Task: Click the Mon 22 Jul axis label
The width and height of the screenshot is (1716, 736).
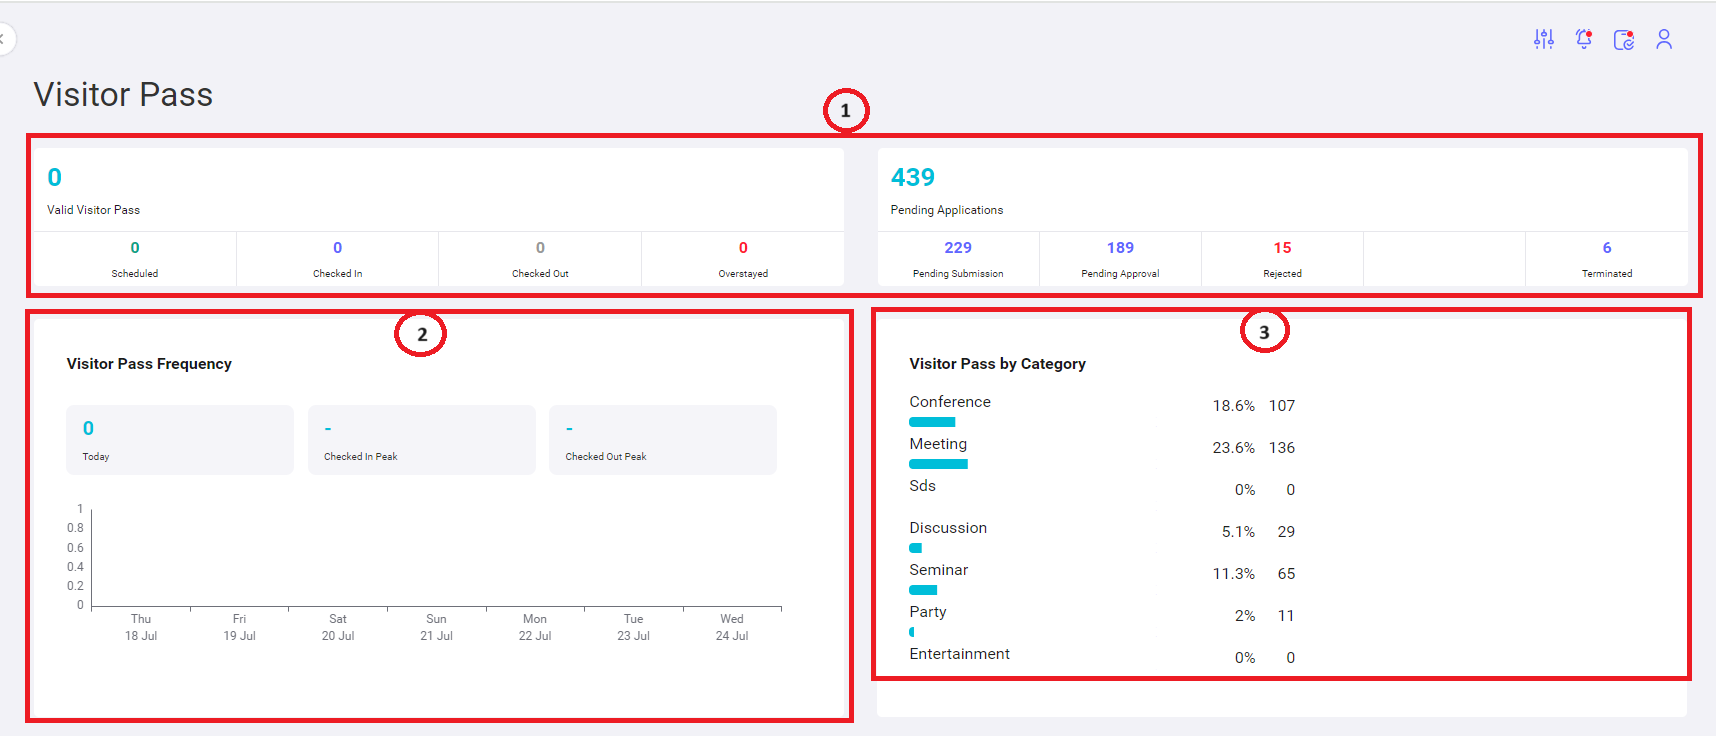Action: pyautogui.click(x=535, y=627)
